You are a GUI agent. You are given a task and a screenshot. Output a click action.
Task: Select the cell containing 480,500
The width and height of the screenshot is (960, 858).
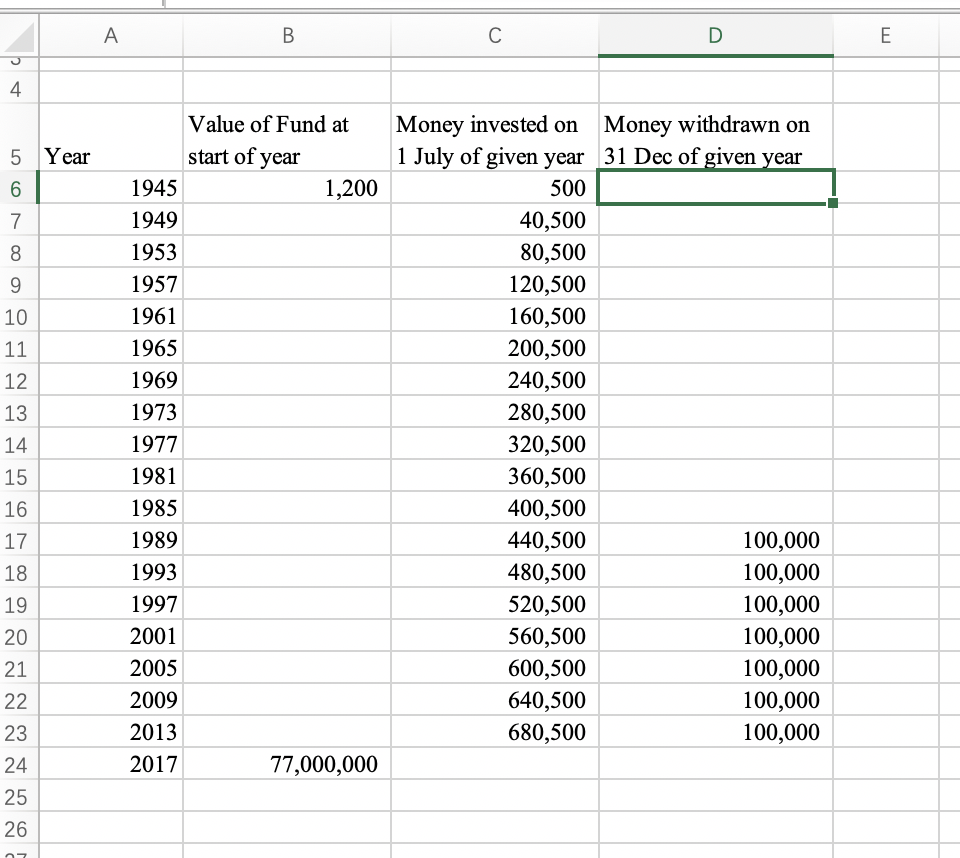pyautogui.click(x=495, y=571)
